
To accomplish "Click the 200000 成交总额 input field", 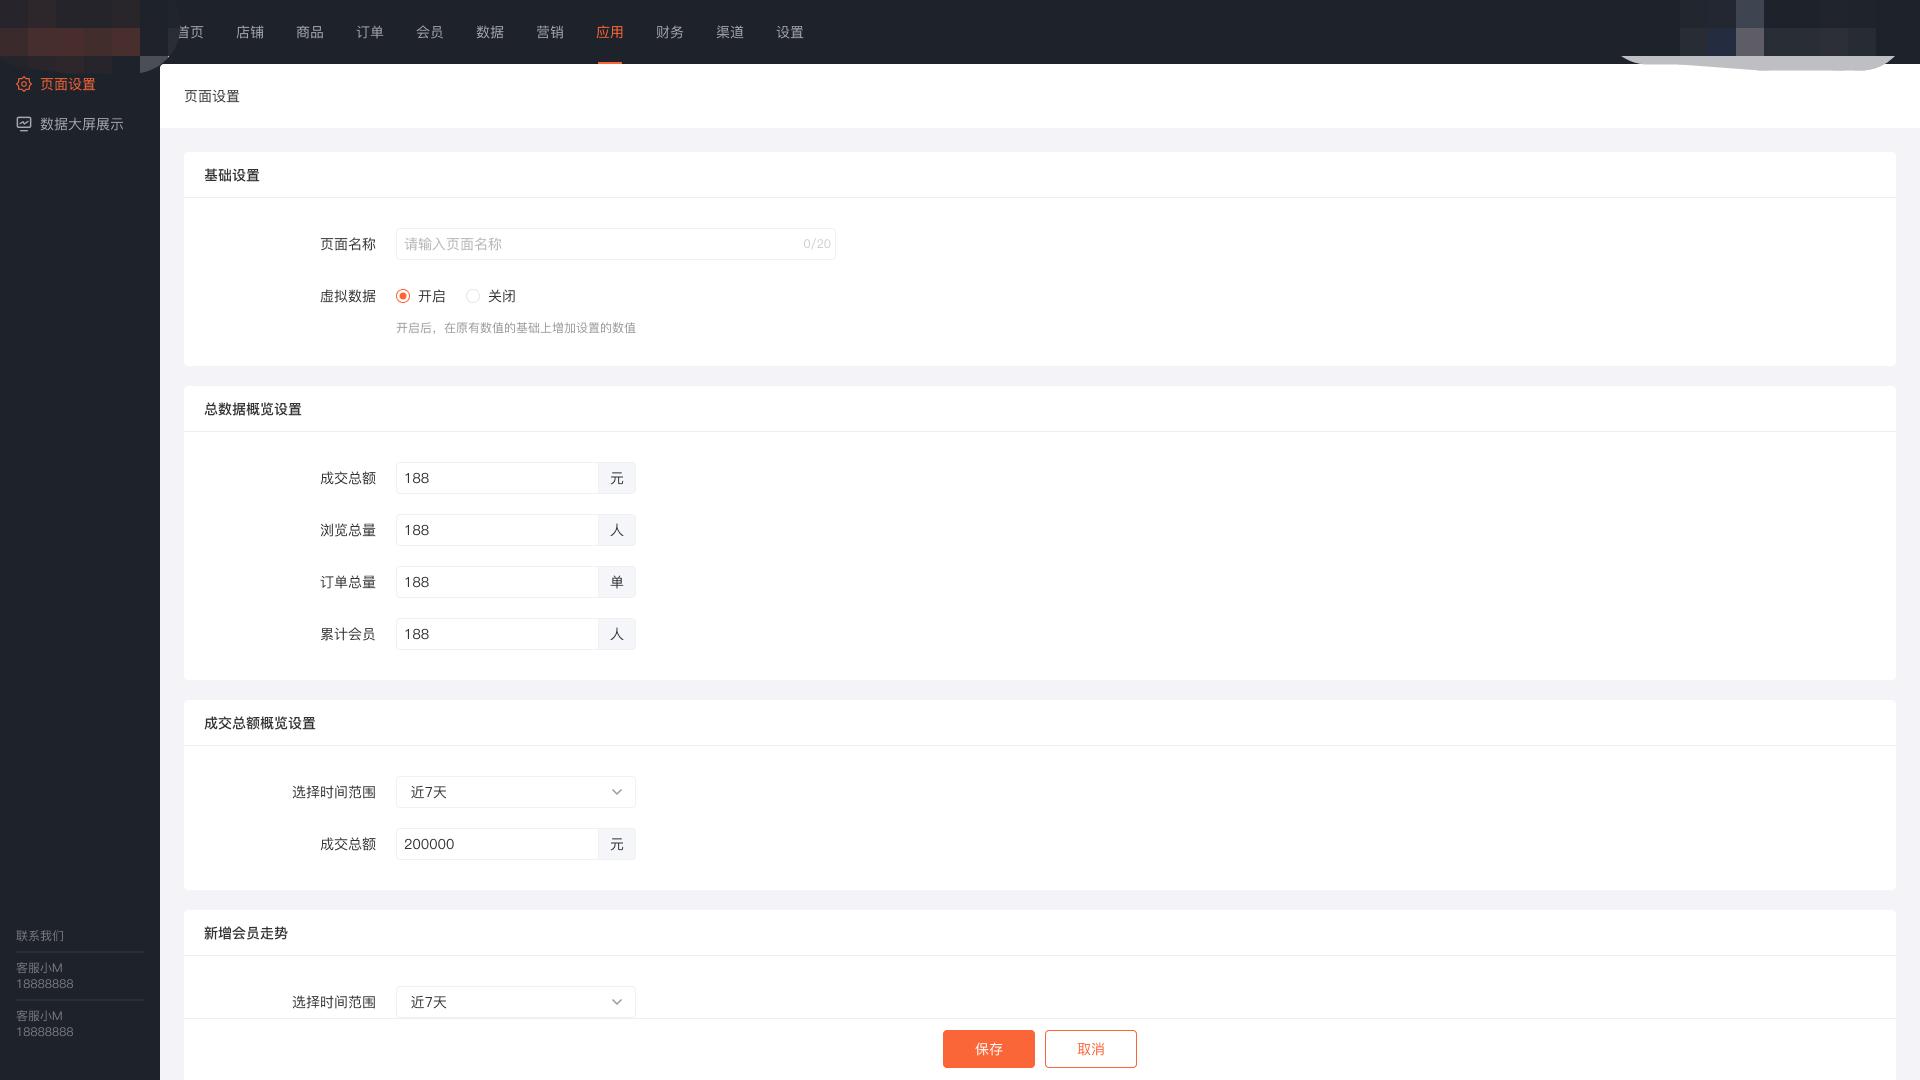I will (497, 844).
